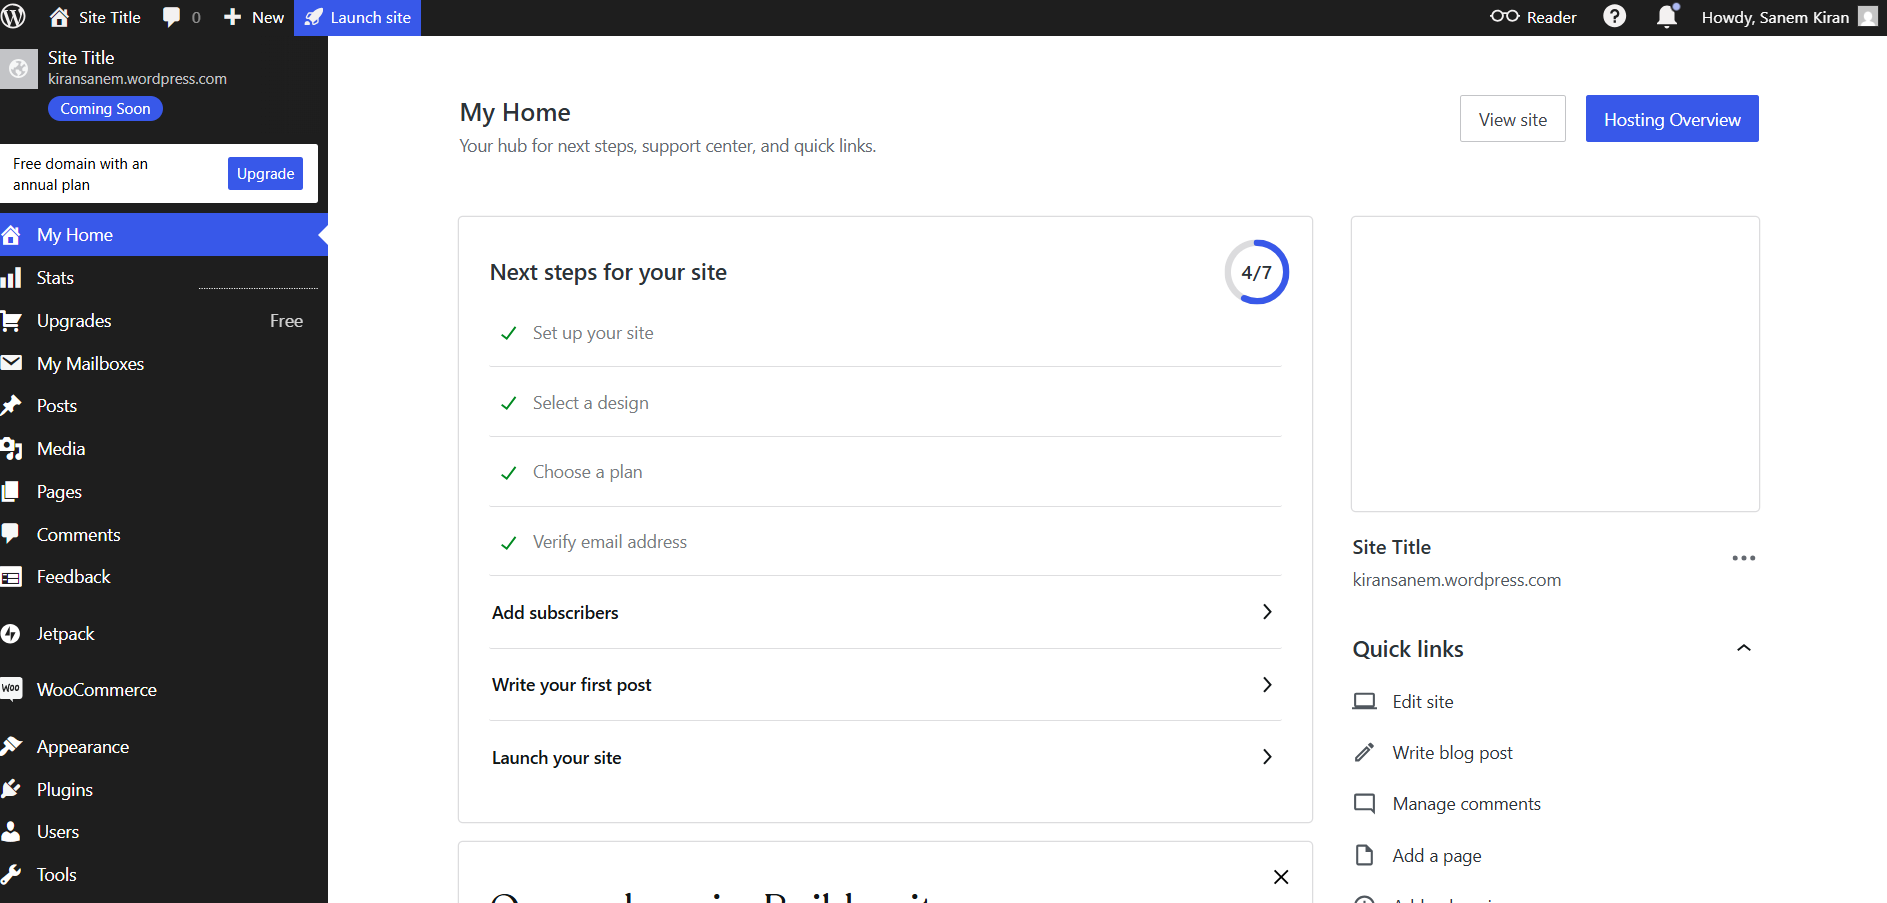Dismiss the lower card with X

pos(1281,877)
